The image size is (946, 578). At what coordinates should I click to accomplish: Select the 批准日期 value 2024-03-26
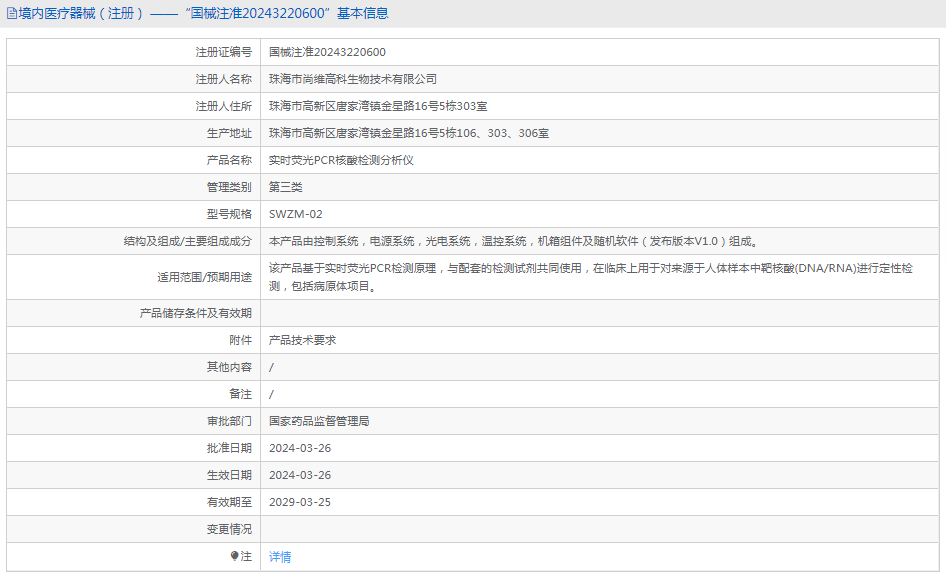300,448
